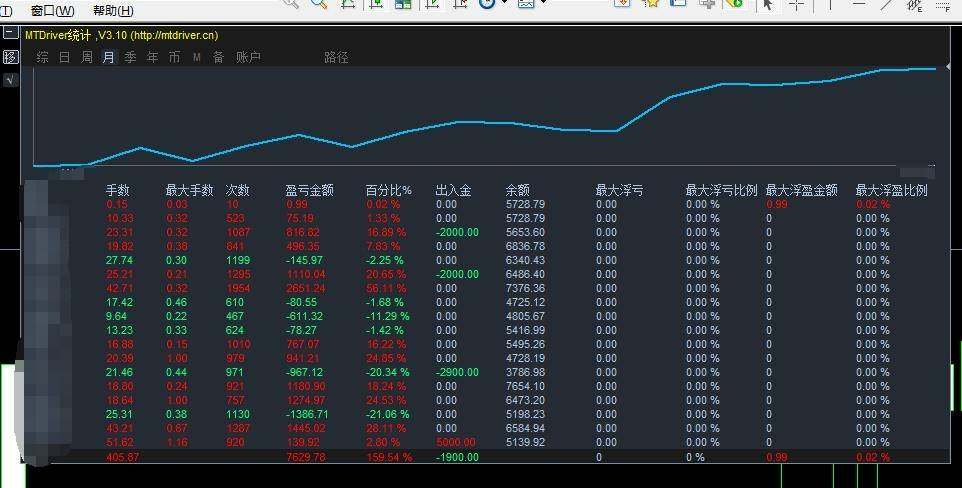Click the 余额 column header

point(517,190)
